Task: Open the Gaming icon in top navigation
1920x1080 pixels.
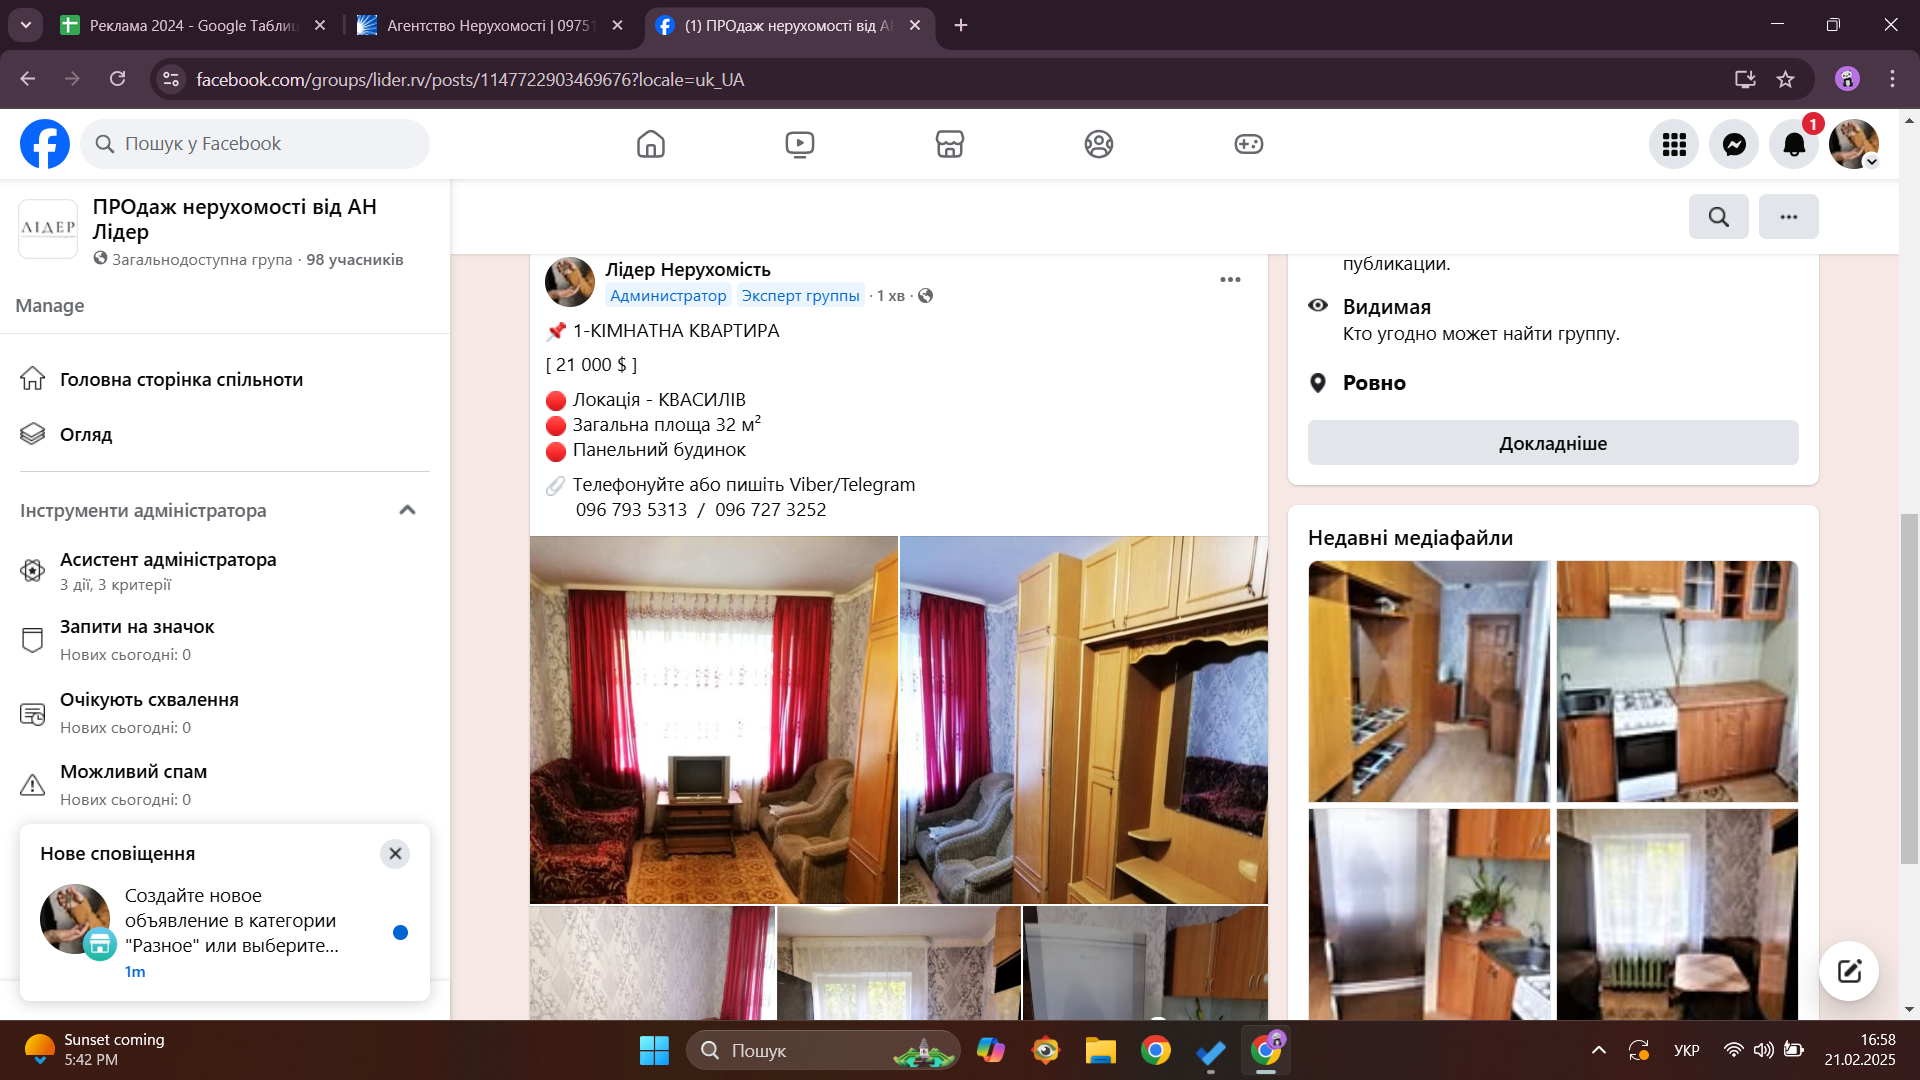Action: (x=1248, y=144)
